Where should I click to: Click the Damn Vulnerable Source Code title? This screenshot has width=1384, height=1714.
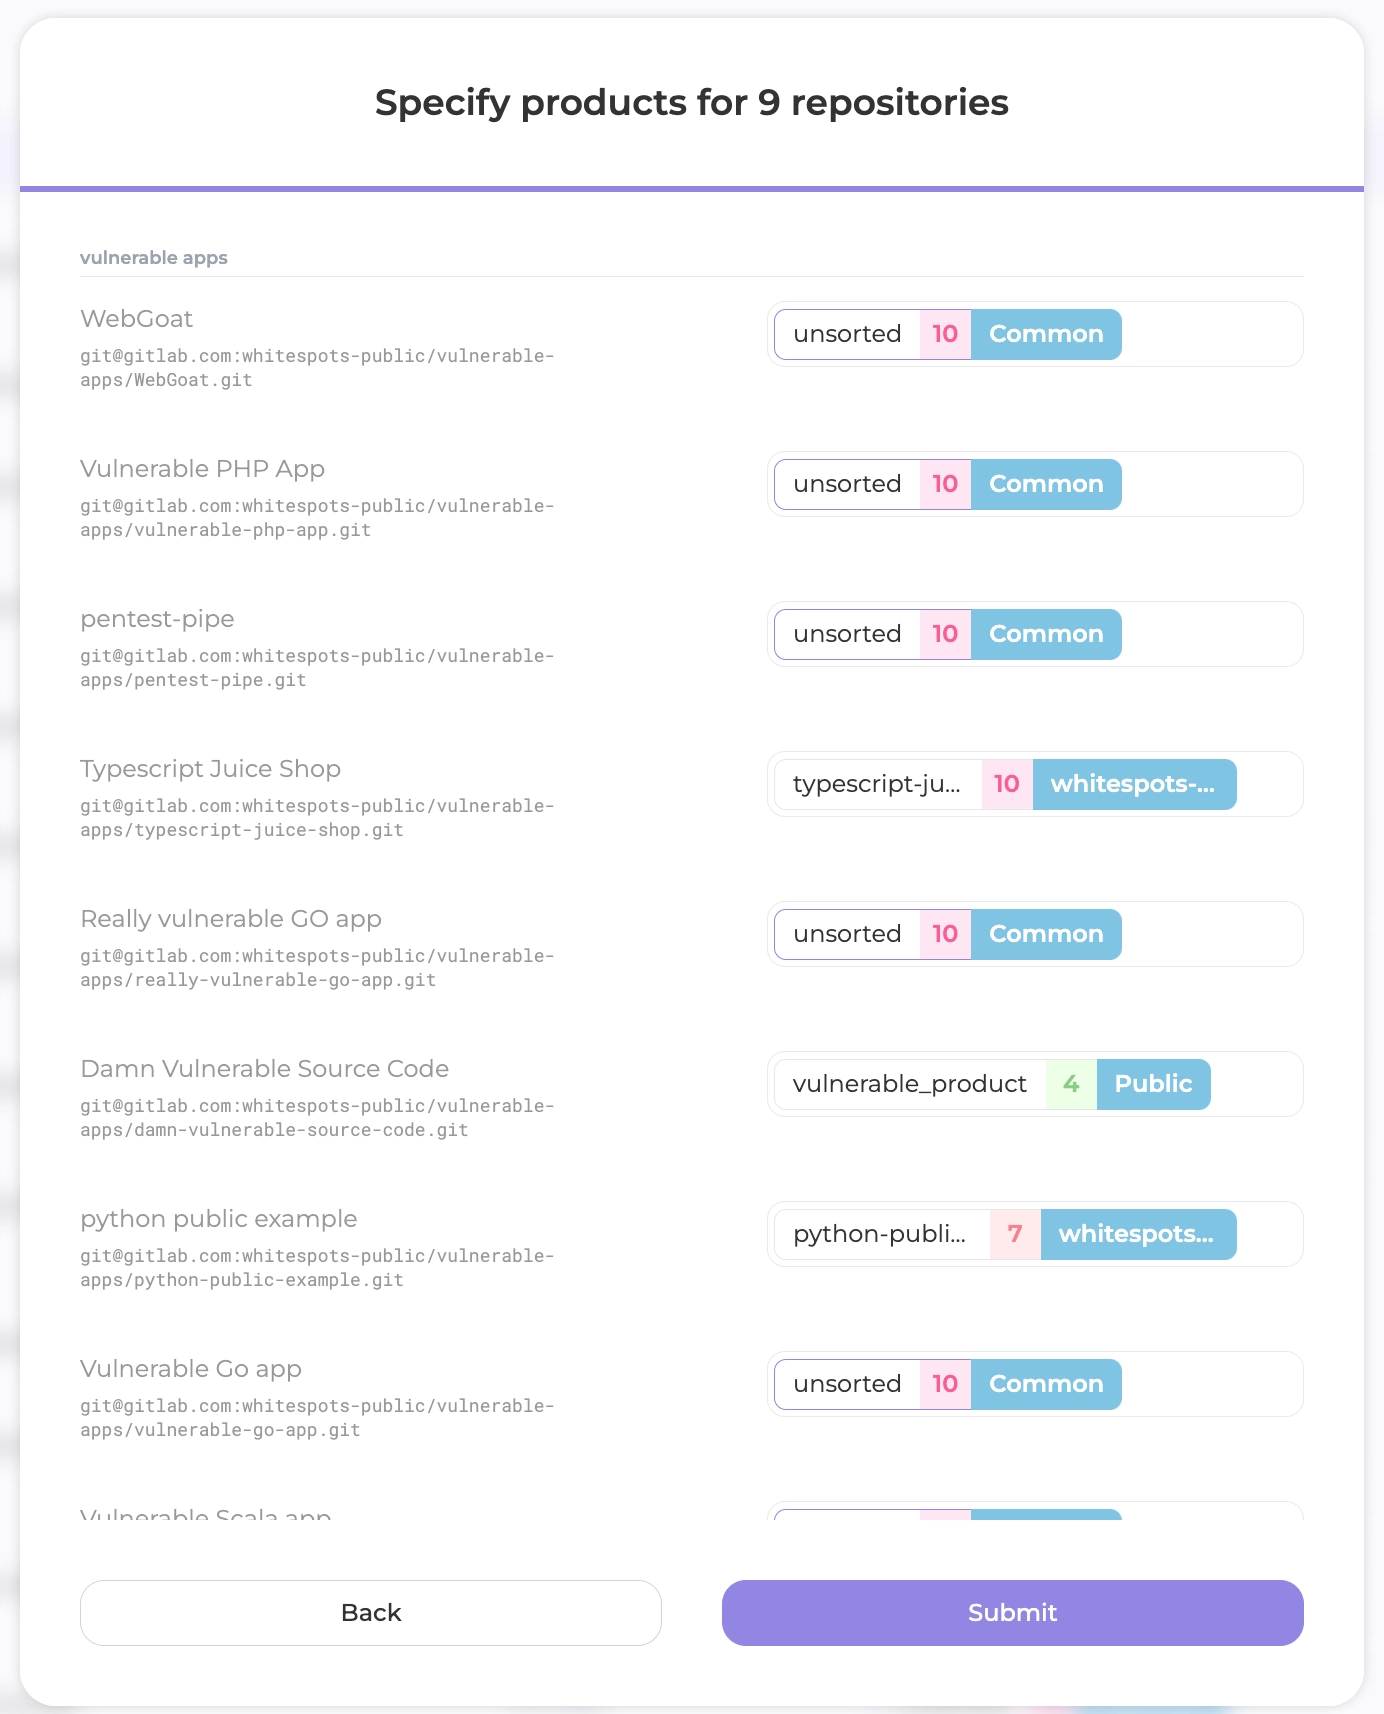coord(264,1069)
